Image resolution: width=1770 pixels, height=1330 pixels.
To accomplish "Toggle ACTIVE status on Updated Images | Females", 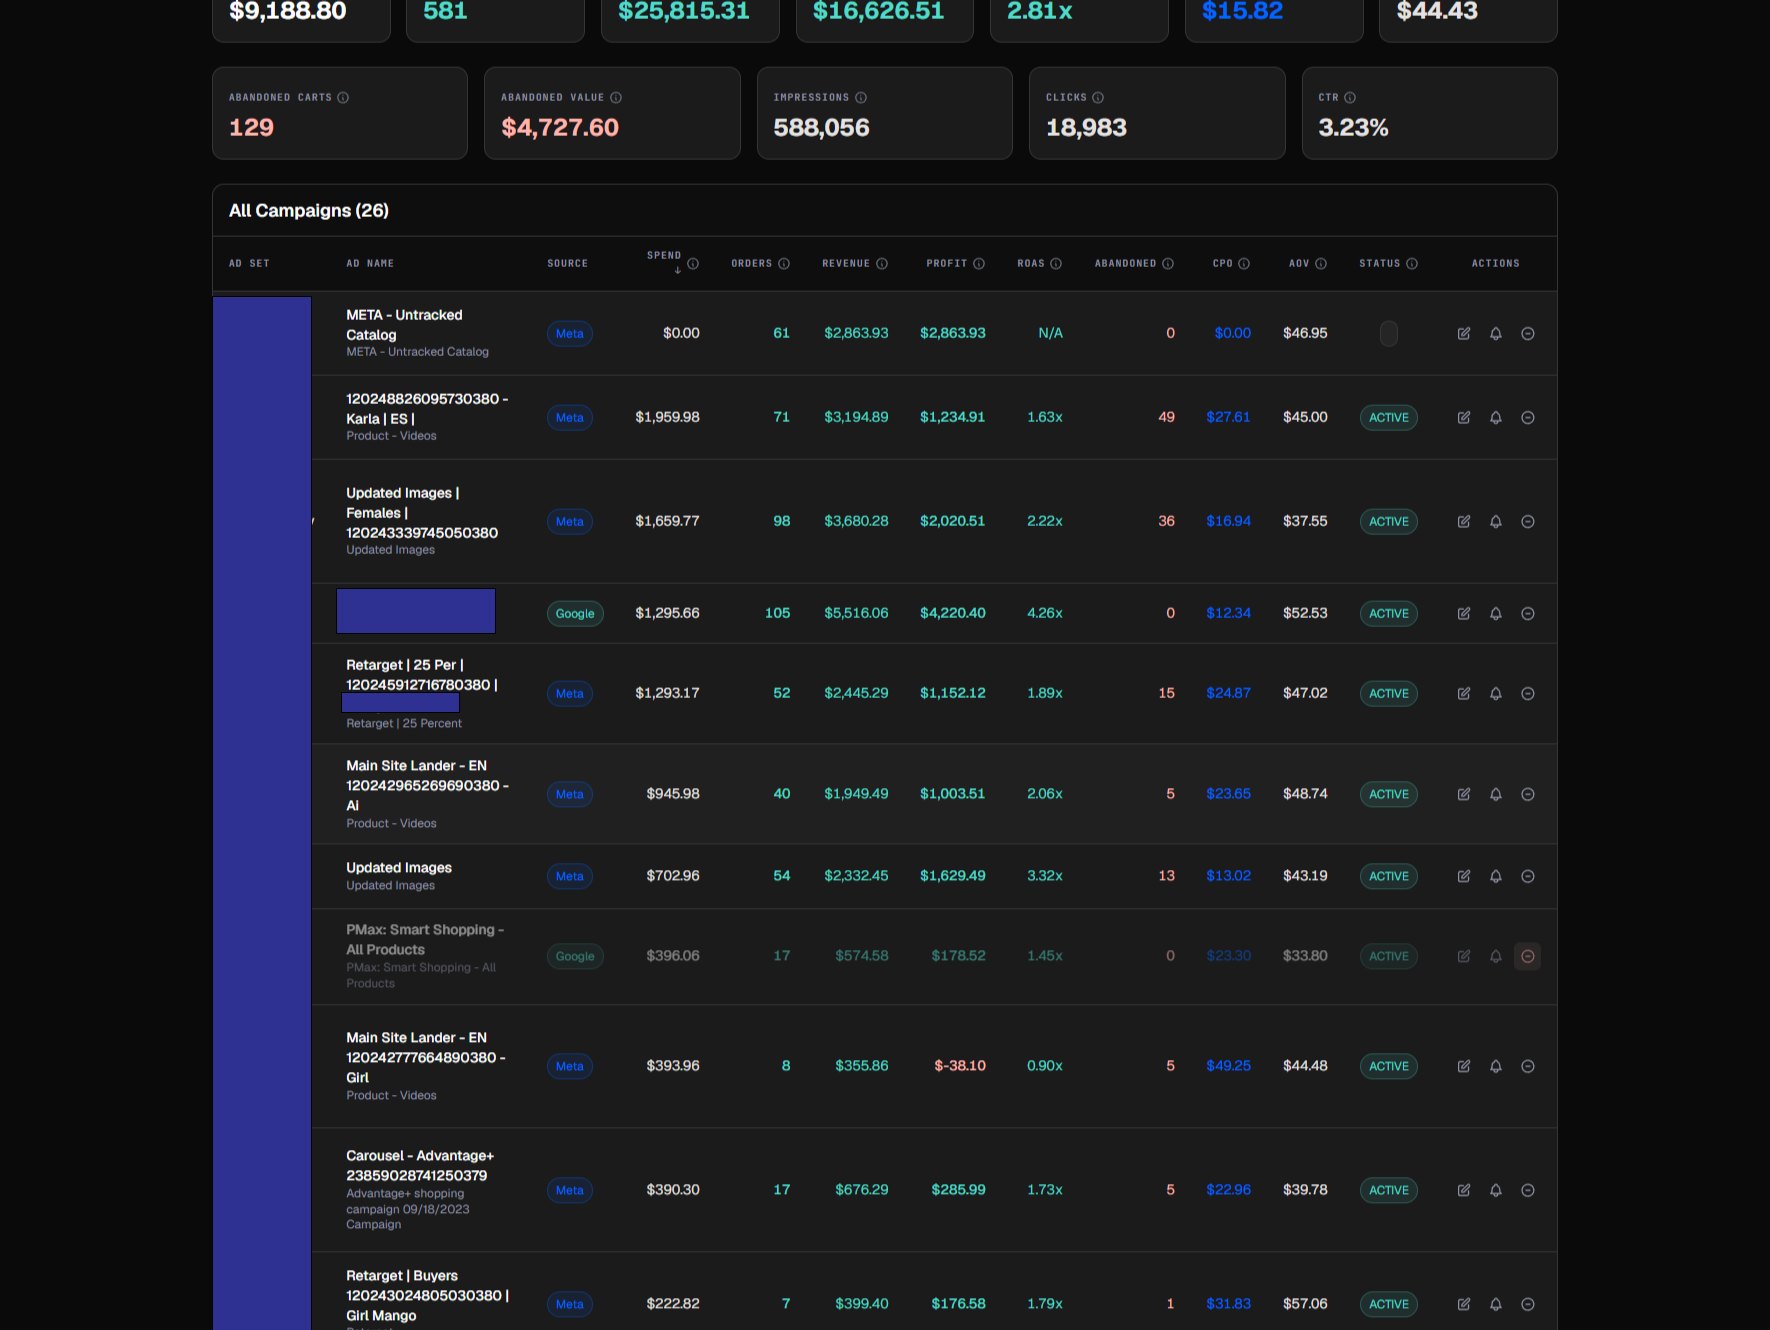I will pos(1389,522).
